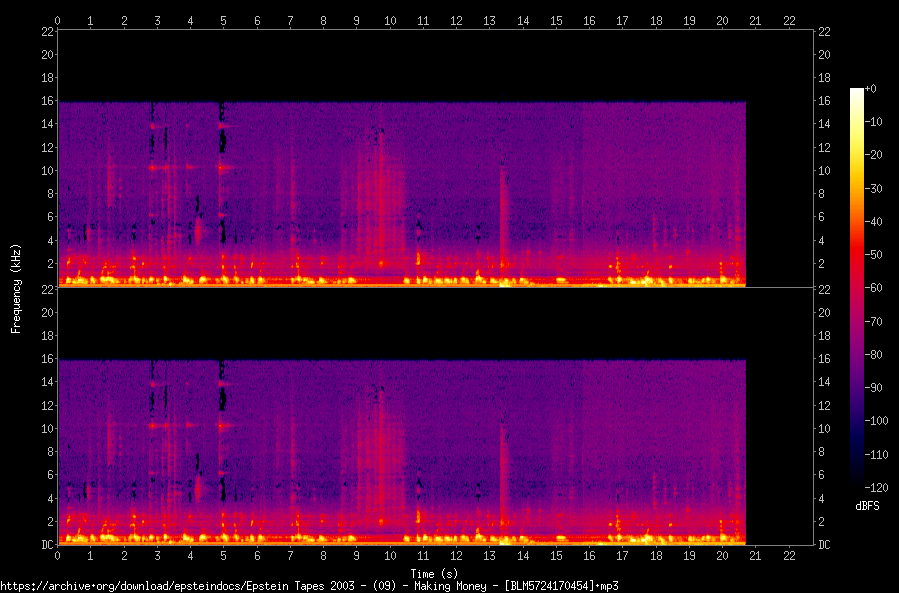Select the 0 second tick on top time axis
899x593 pixels.
tap(58, 20)
